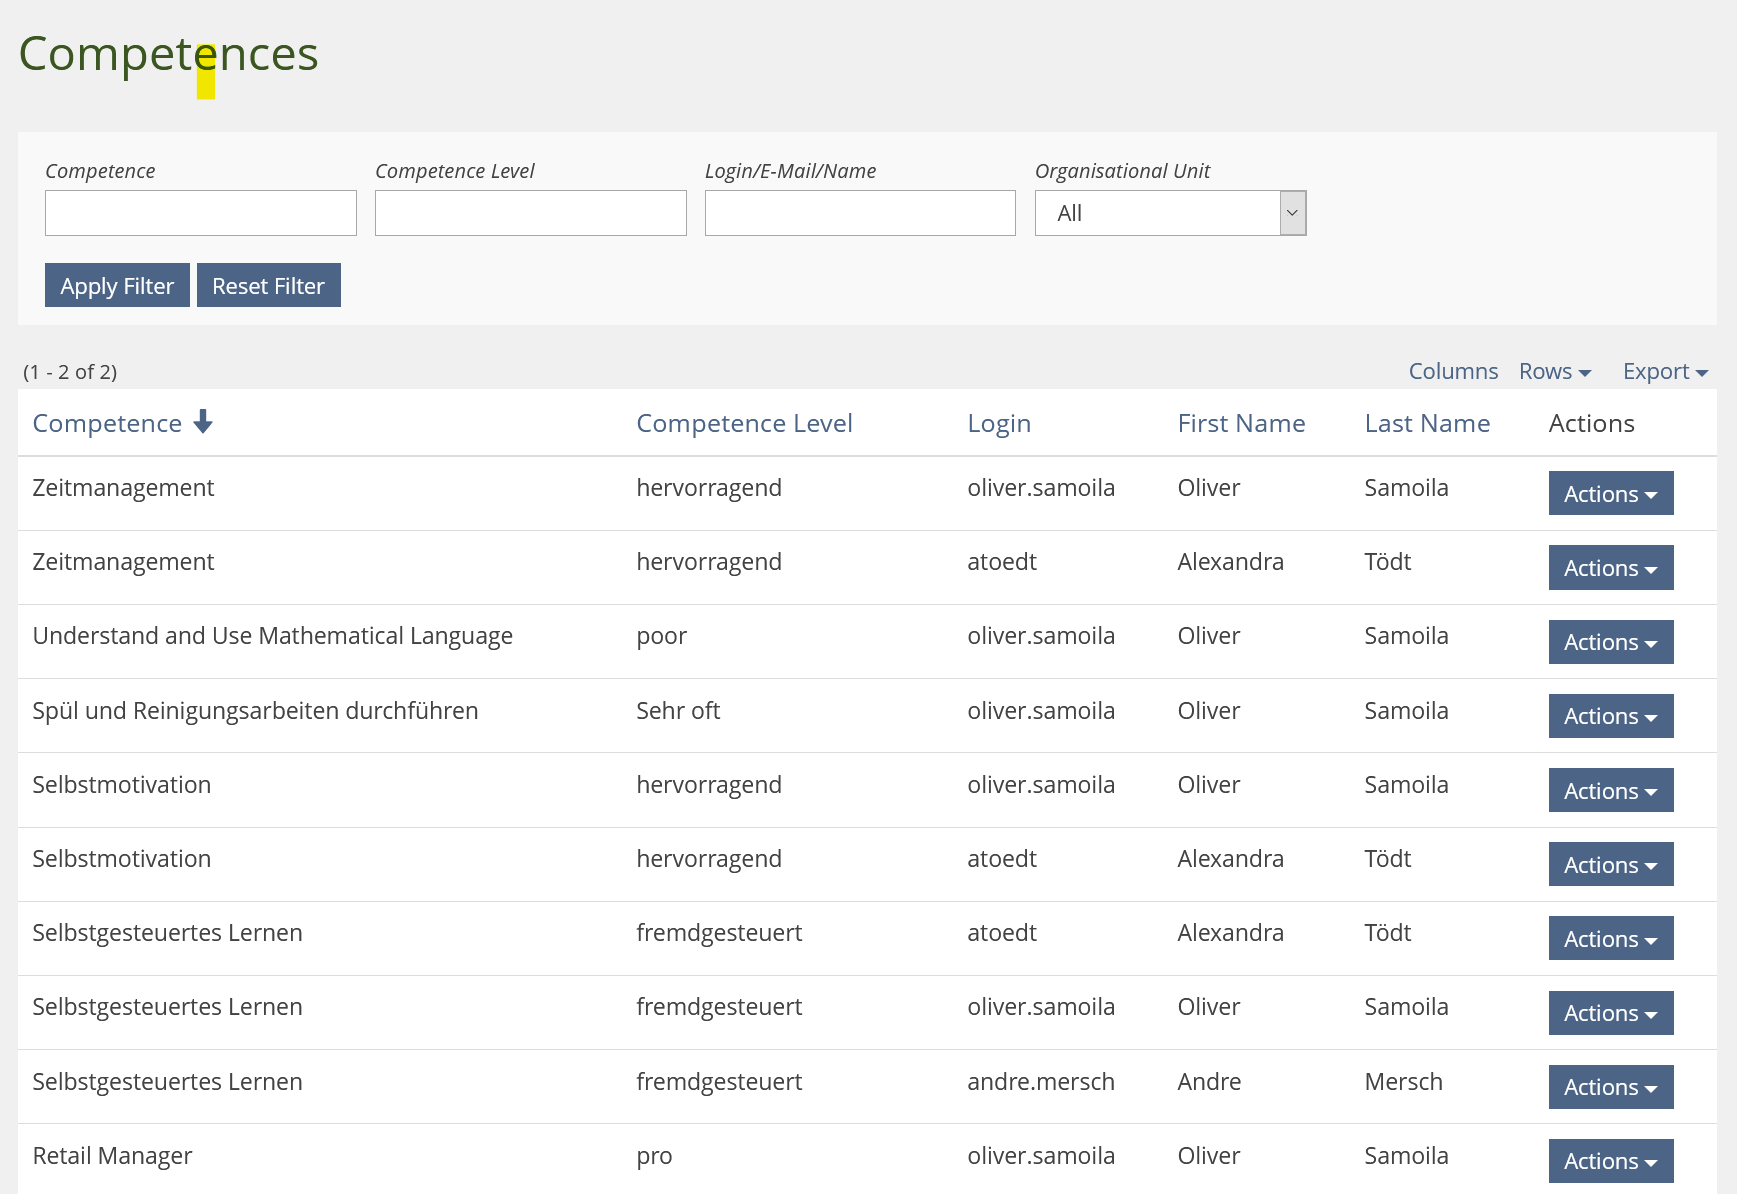Sort the table by Login column
The height and width of the screenshot is (1194, 1737).
(x=998, y=424)
